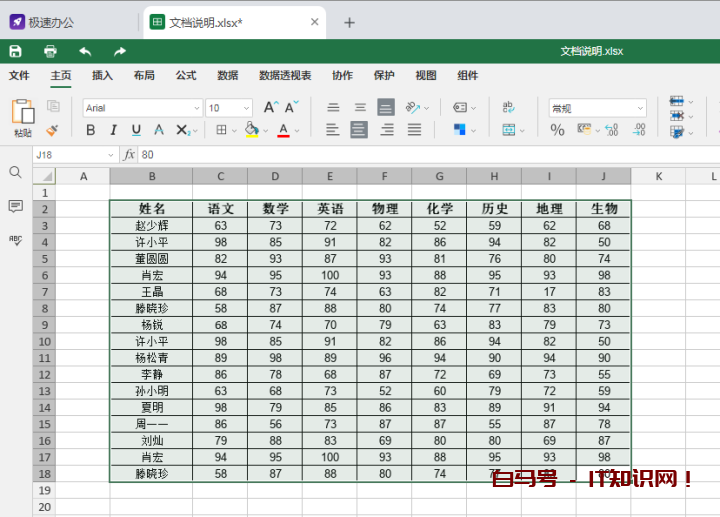
Task: Switch to the 公式 tab
Action: point(186,75)
